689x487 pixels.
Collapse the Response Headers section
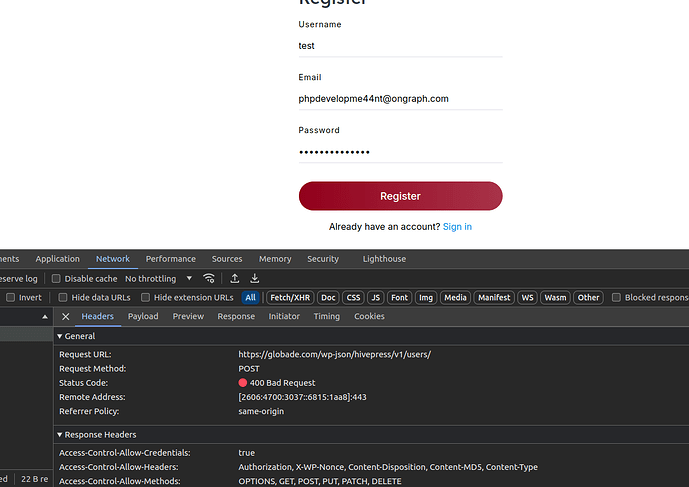tap(60, 435)
